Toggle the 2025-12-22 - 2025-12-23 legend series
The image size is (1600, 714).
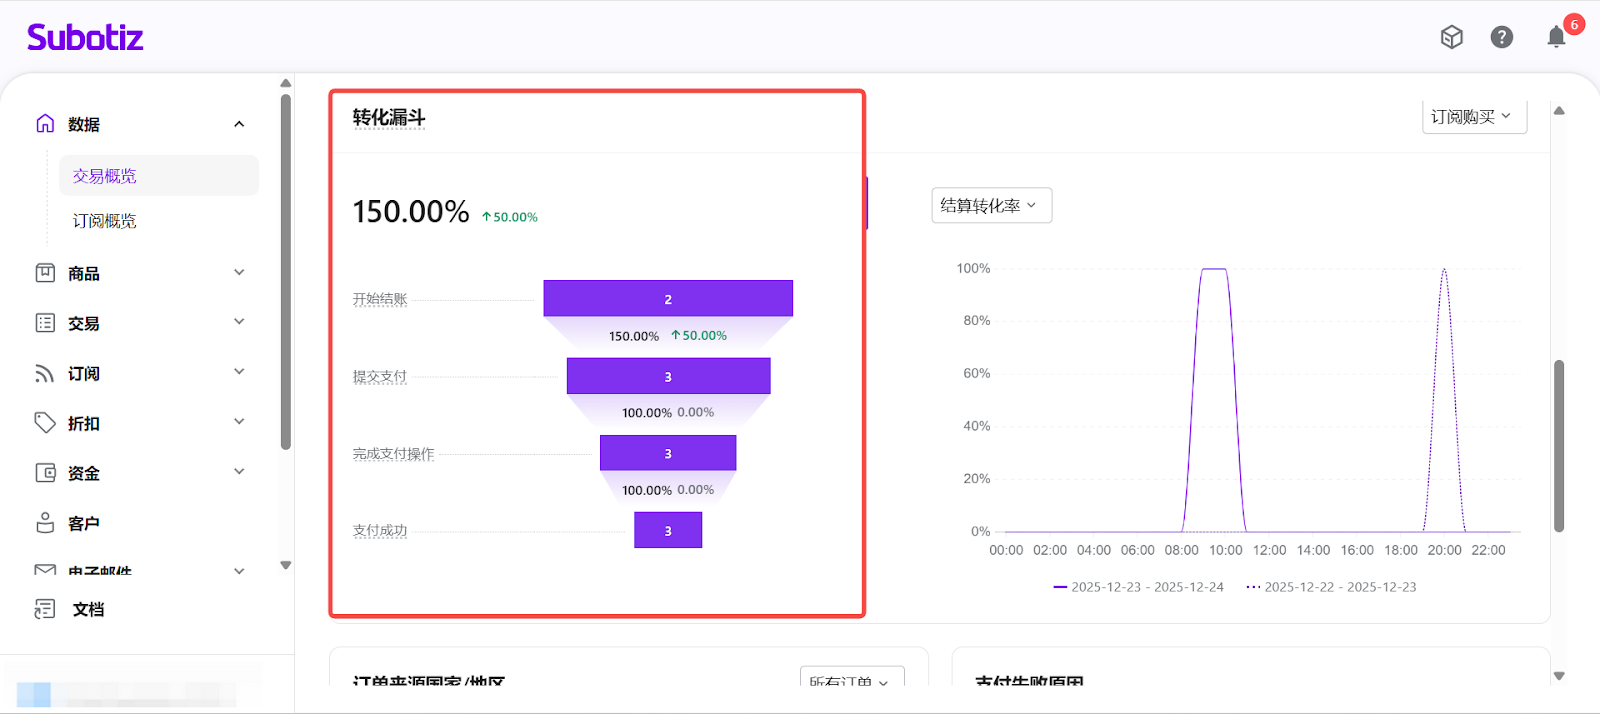tap(1332, 587)
